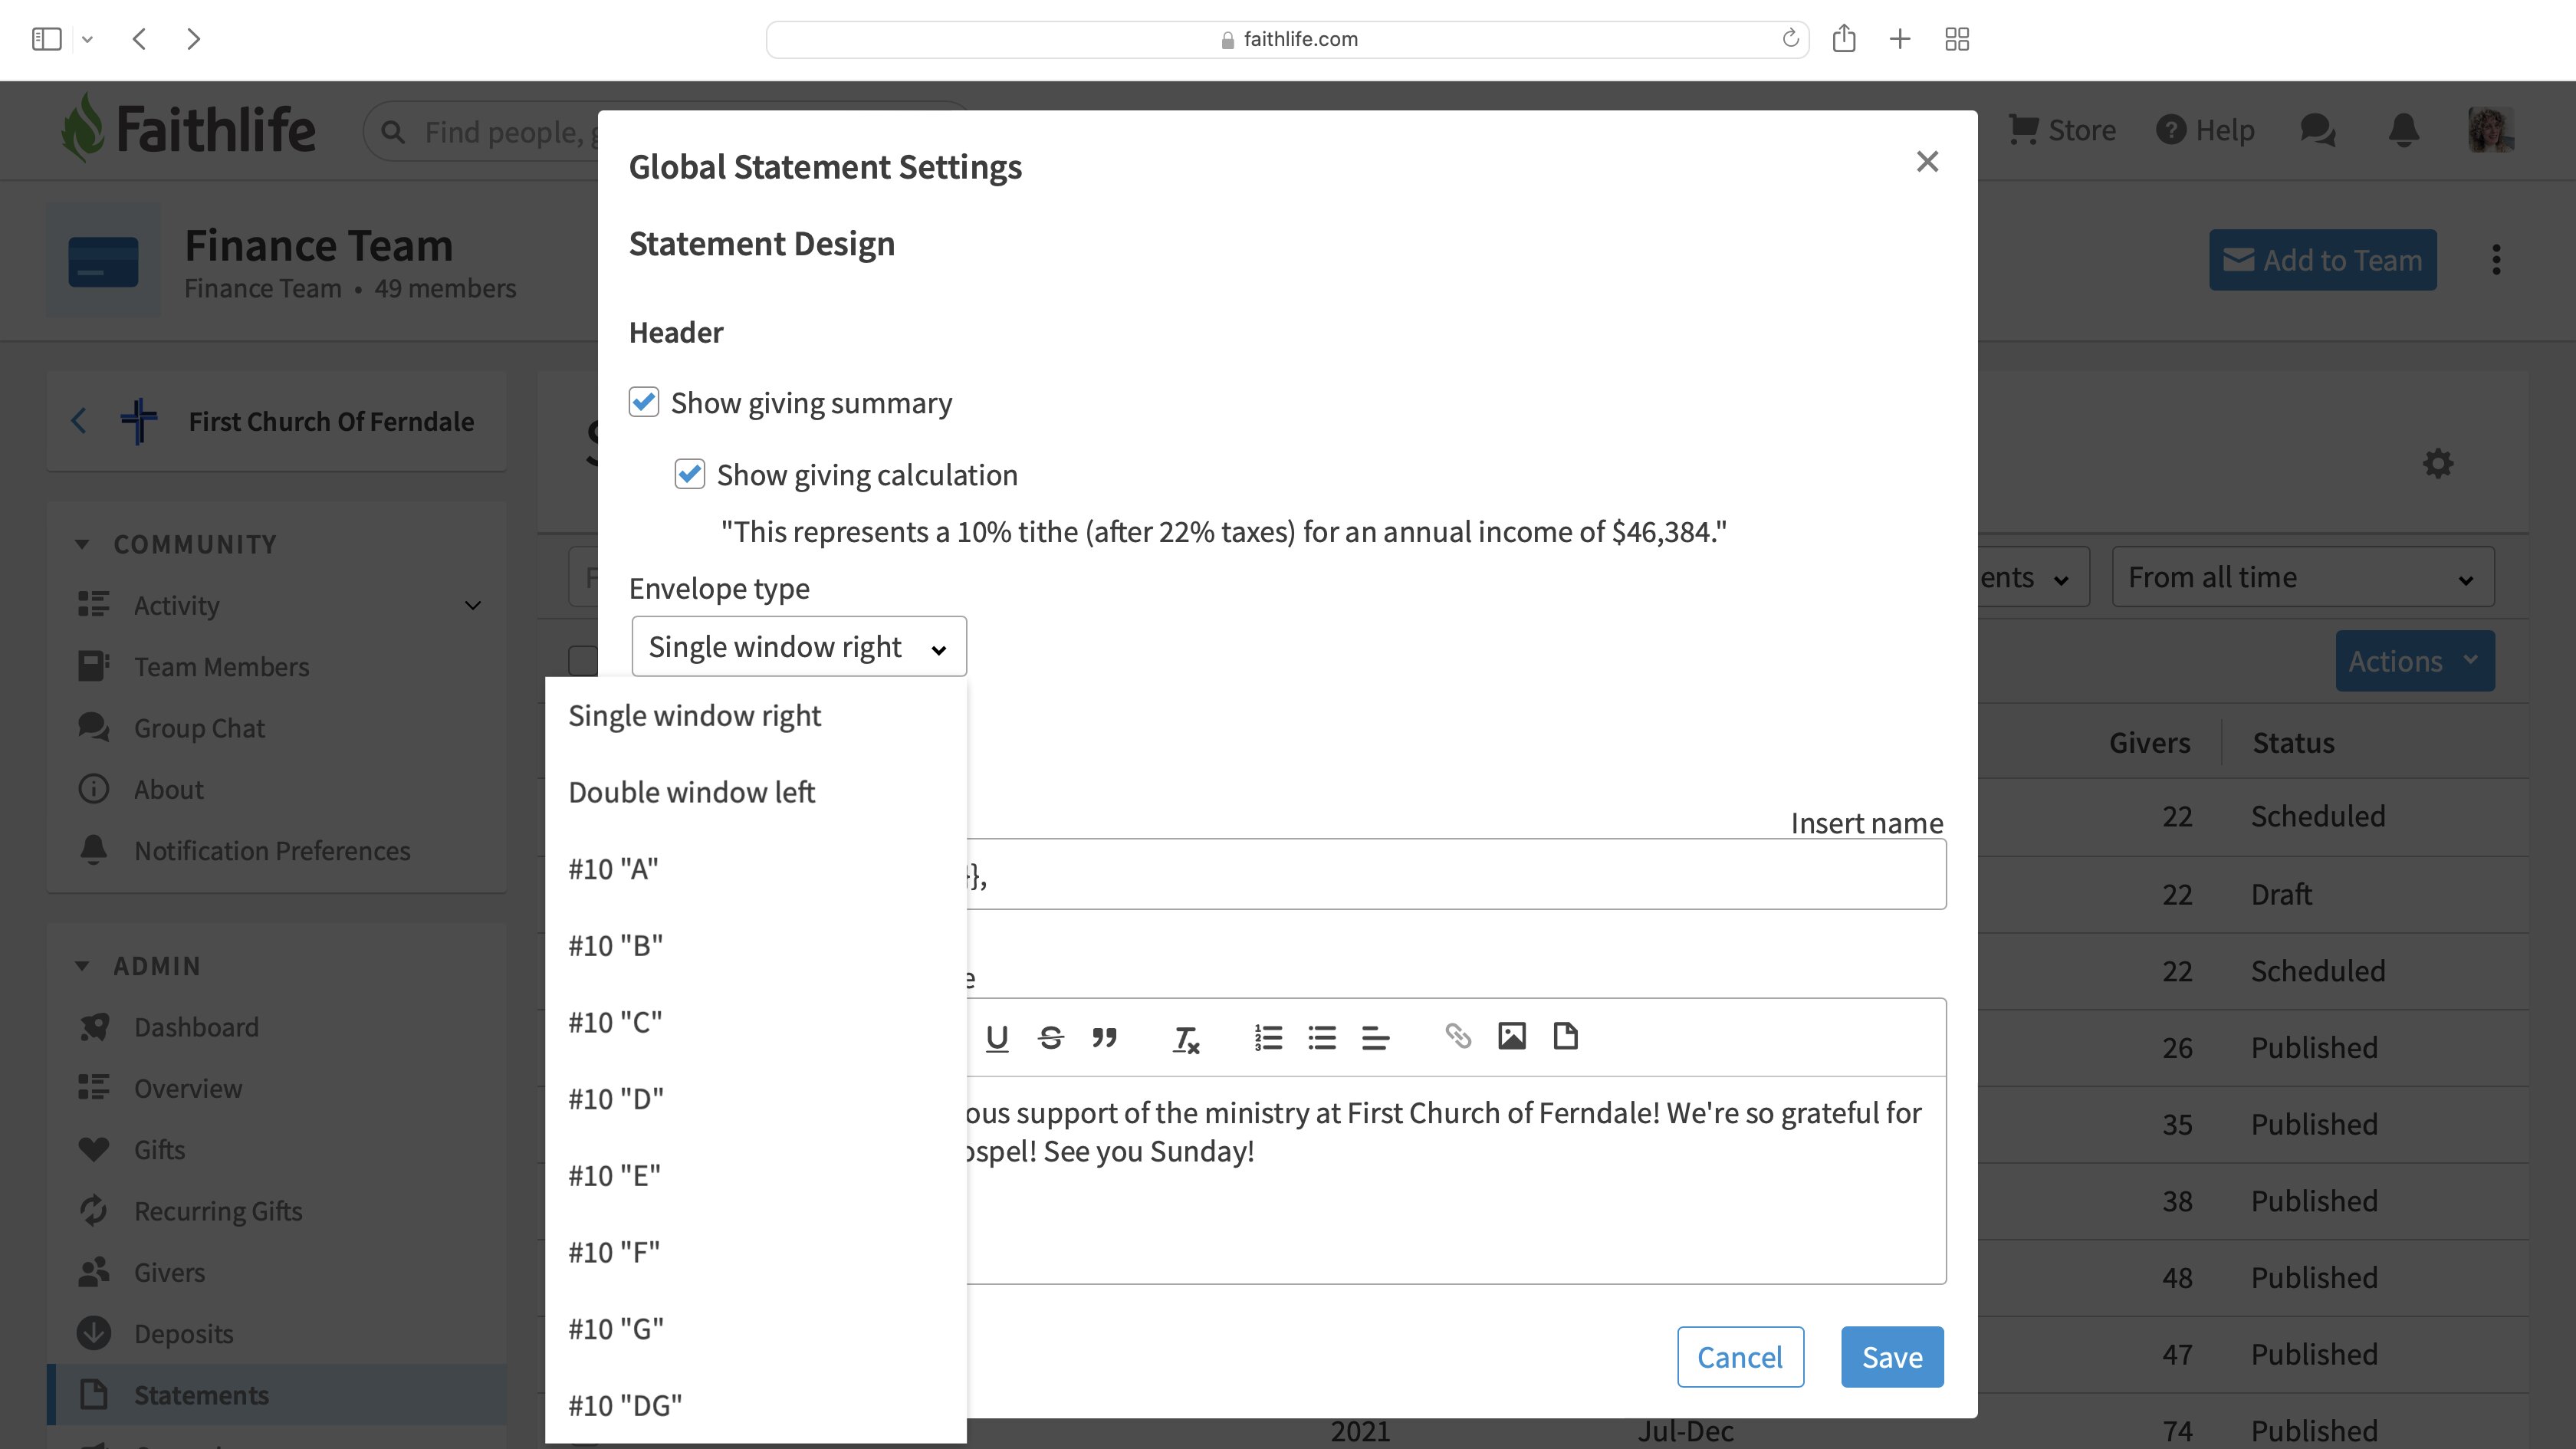Click the Faithlife logo
The width and height of the screenshot is (2576, 1449).
click(x=188, y=129)
